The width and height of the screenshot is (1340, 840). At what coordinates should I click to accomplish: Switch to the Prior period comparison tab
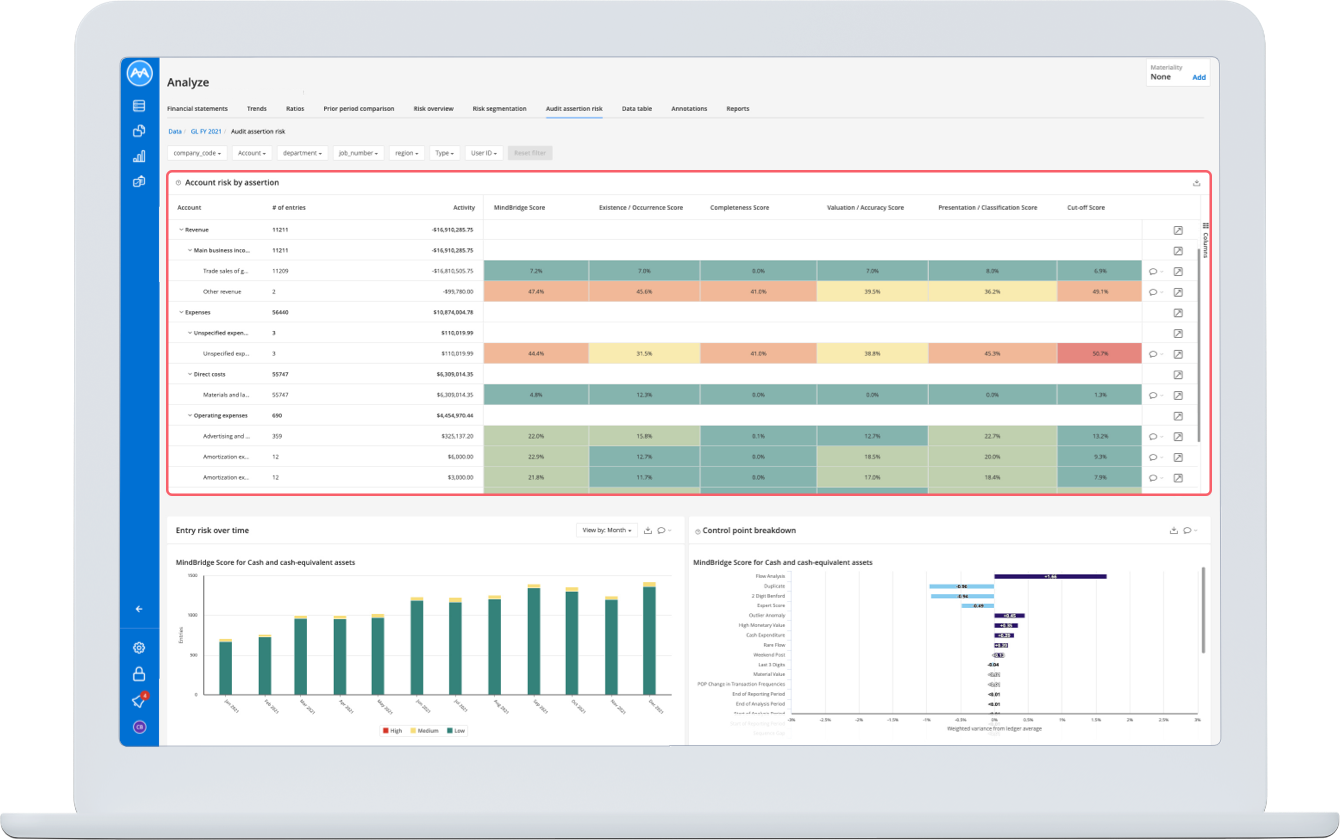[359, 108]
